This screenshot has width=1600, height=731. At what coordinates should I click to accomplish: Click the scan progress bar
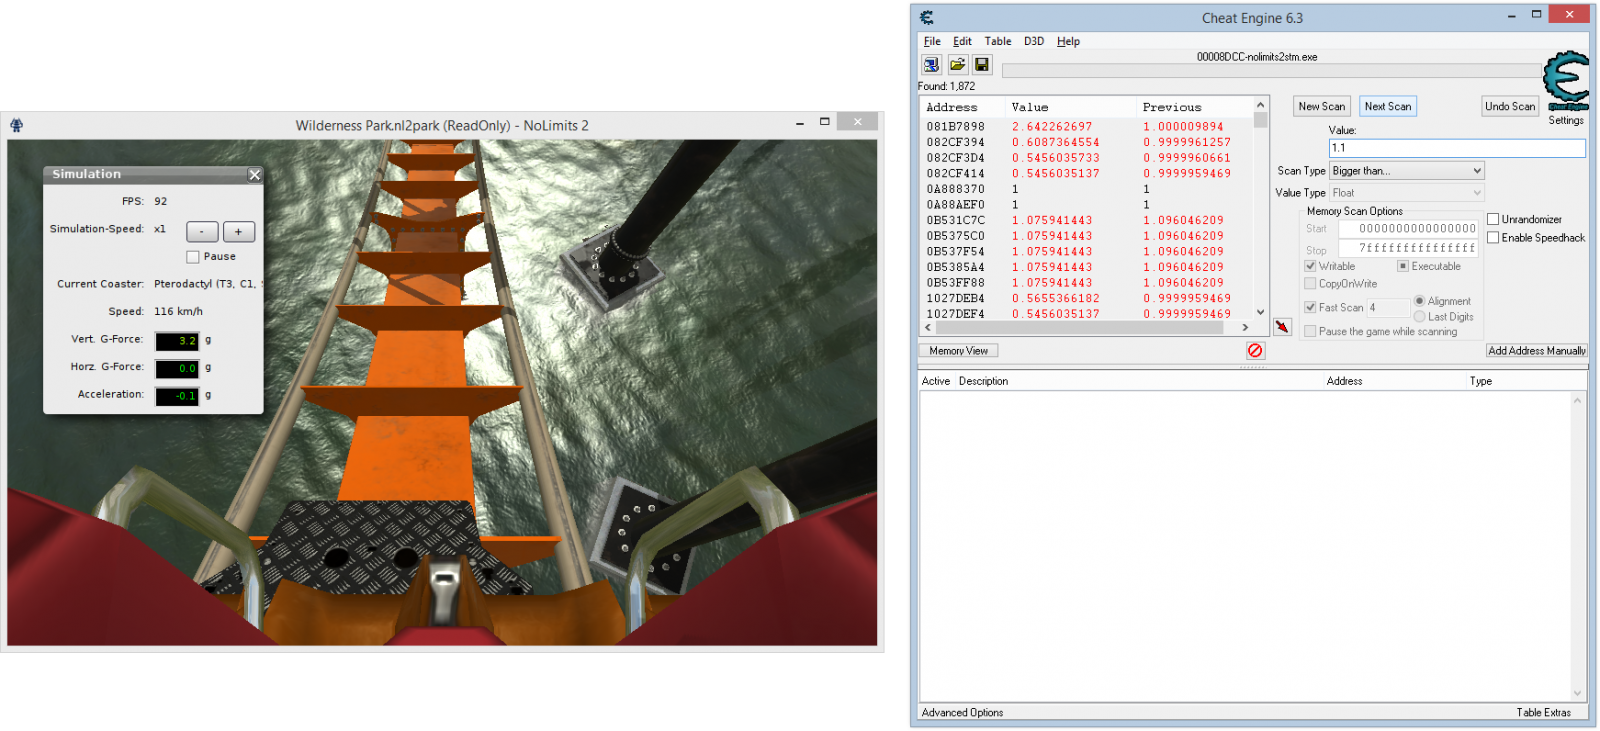tap(1272, 71)
